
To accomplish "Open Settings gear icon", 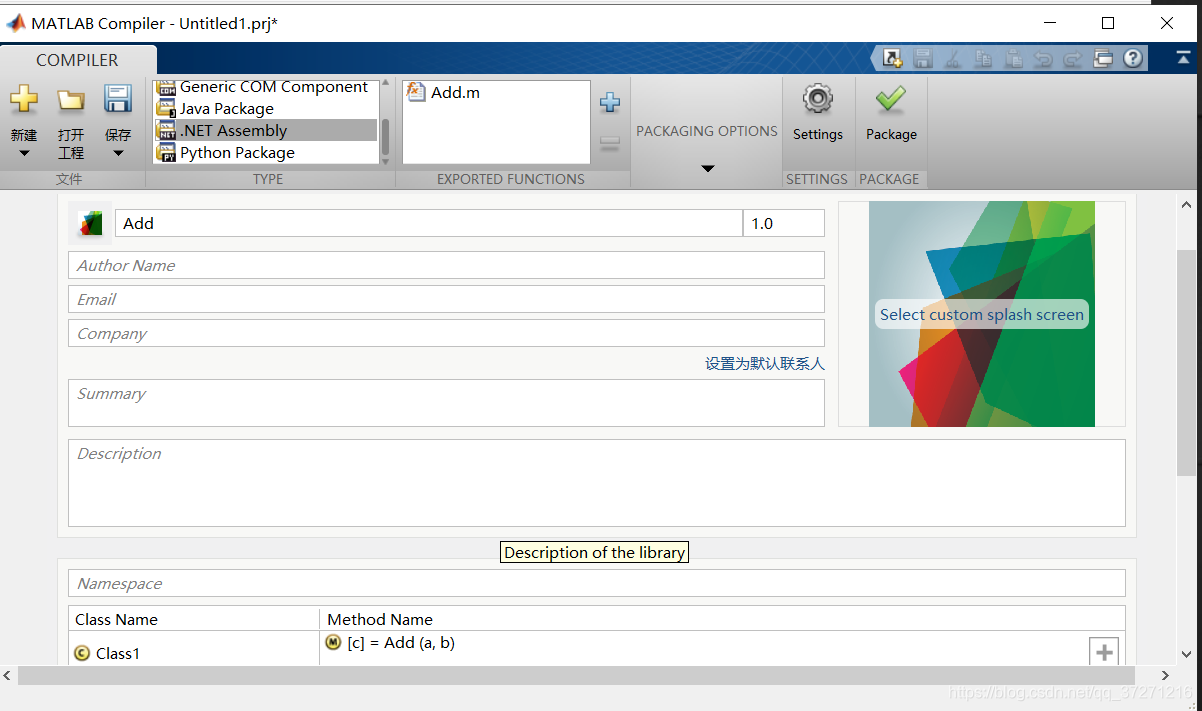I will [818, 99].
